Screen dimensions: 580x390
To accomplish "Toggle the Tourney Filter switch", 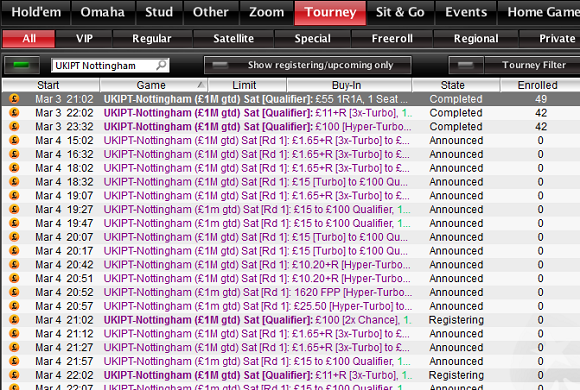I will click(466, 65).
